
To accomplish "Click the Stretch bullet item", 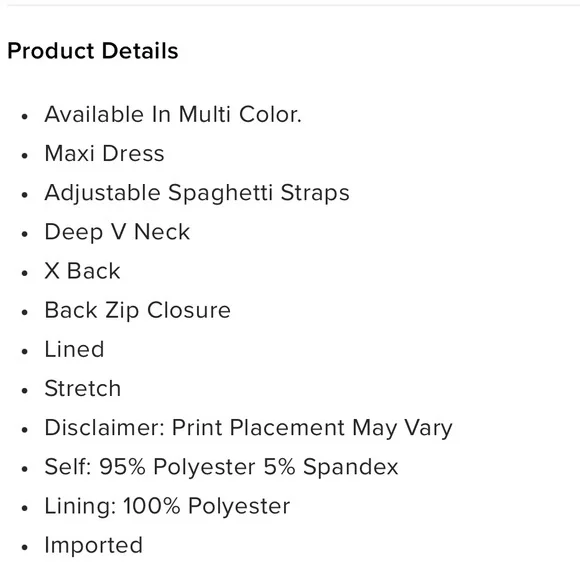I will (x=82, y=389).
